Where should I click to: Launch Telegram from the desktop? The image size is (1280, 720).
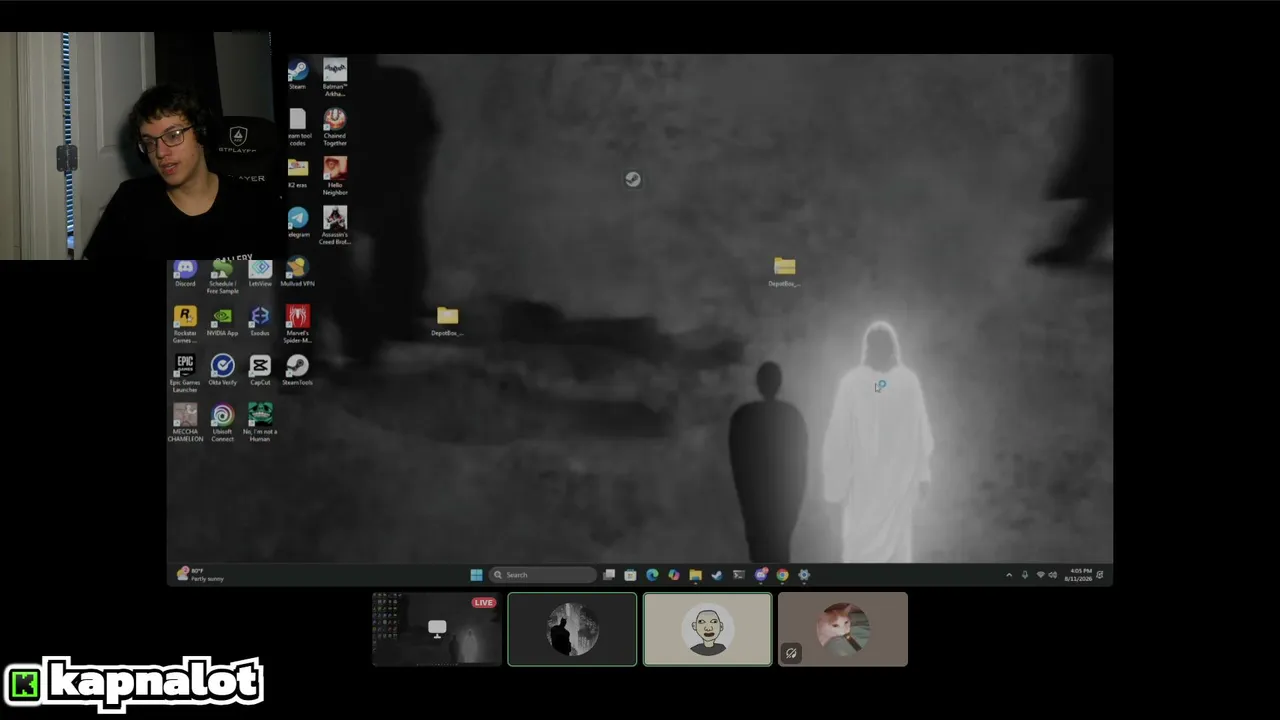tap(298, 222)
